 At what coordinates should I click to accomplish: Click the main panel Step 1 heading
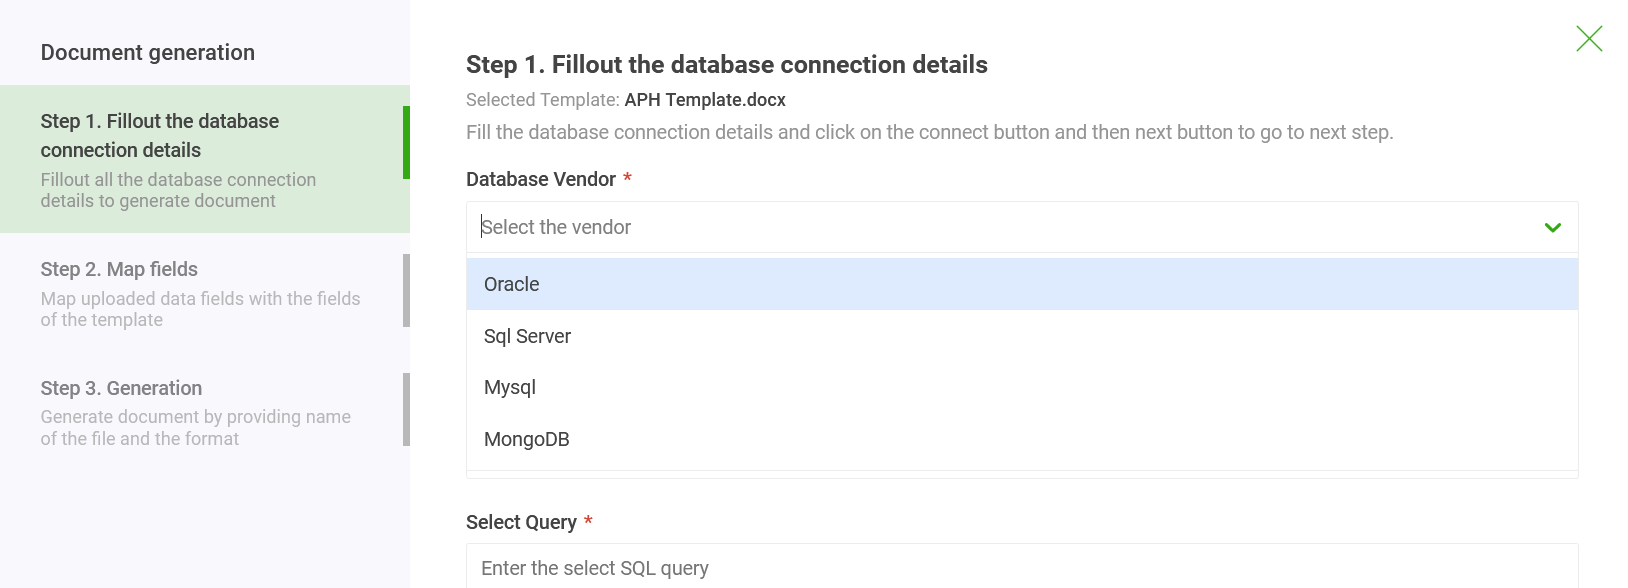726,65
